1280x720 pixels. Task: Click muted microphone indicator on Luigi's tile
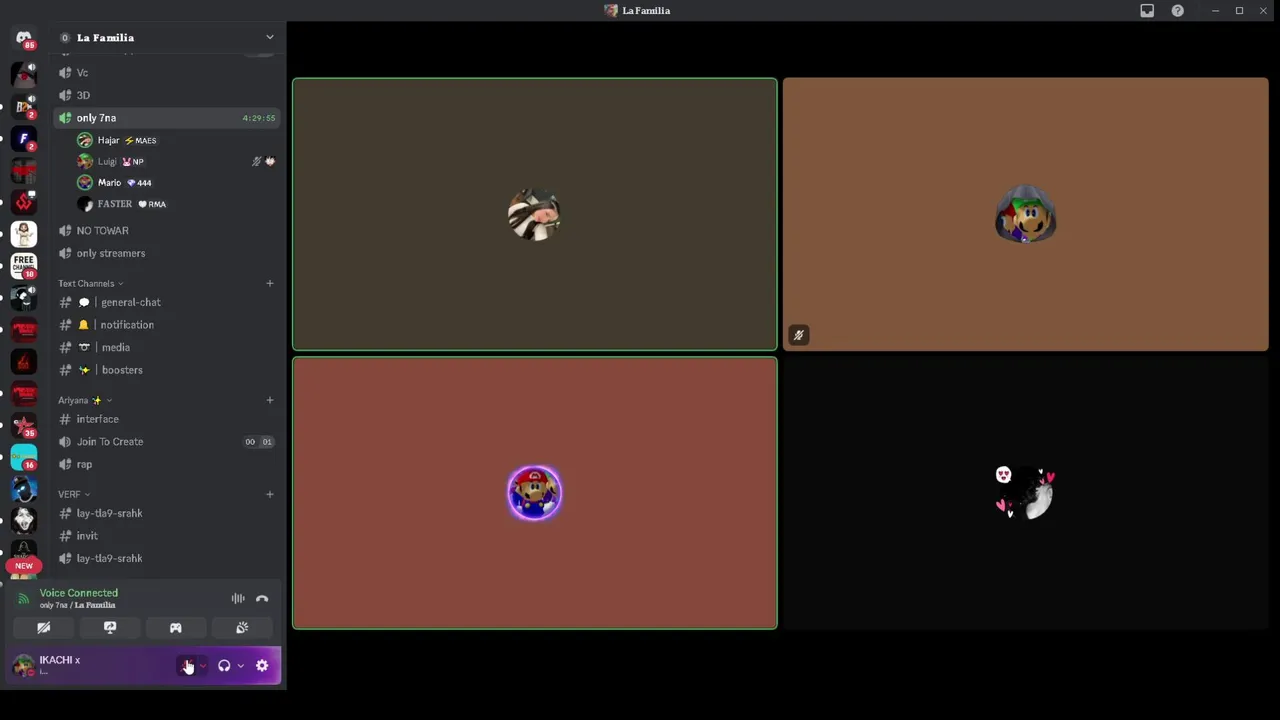(x=798, y=335)
